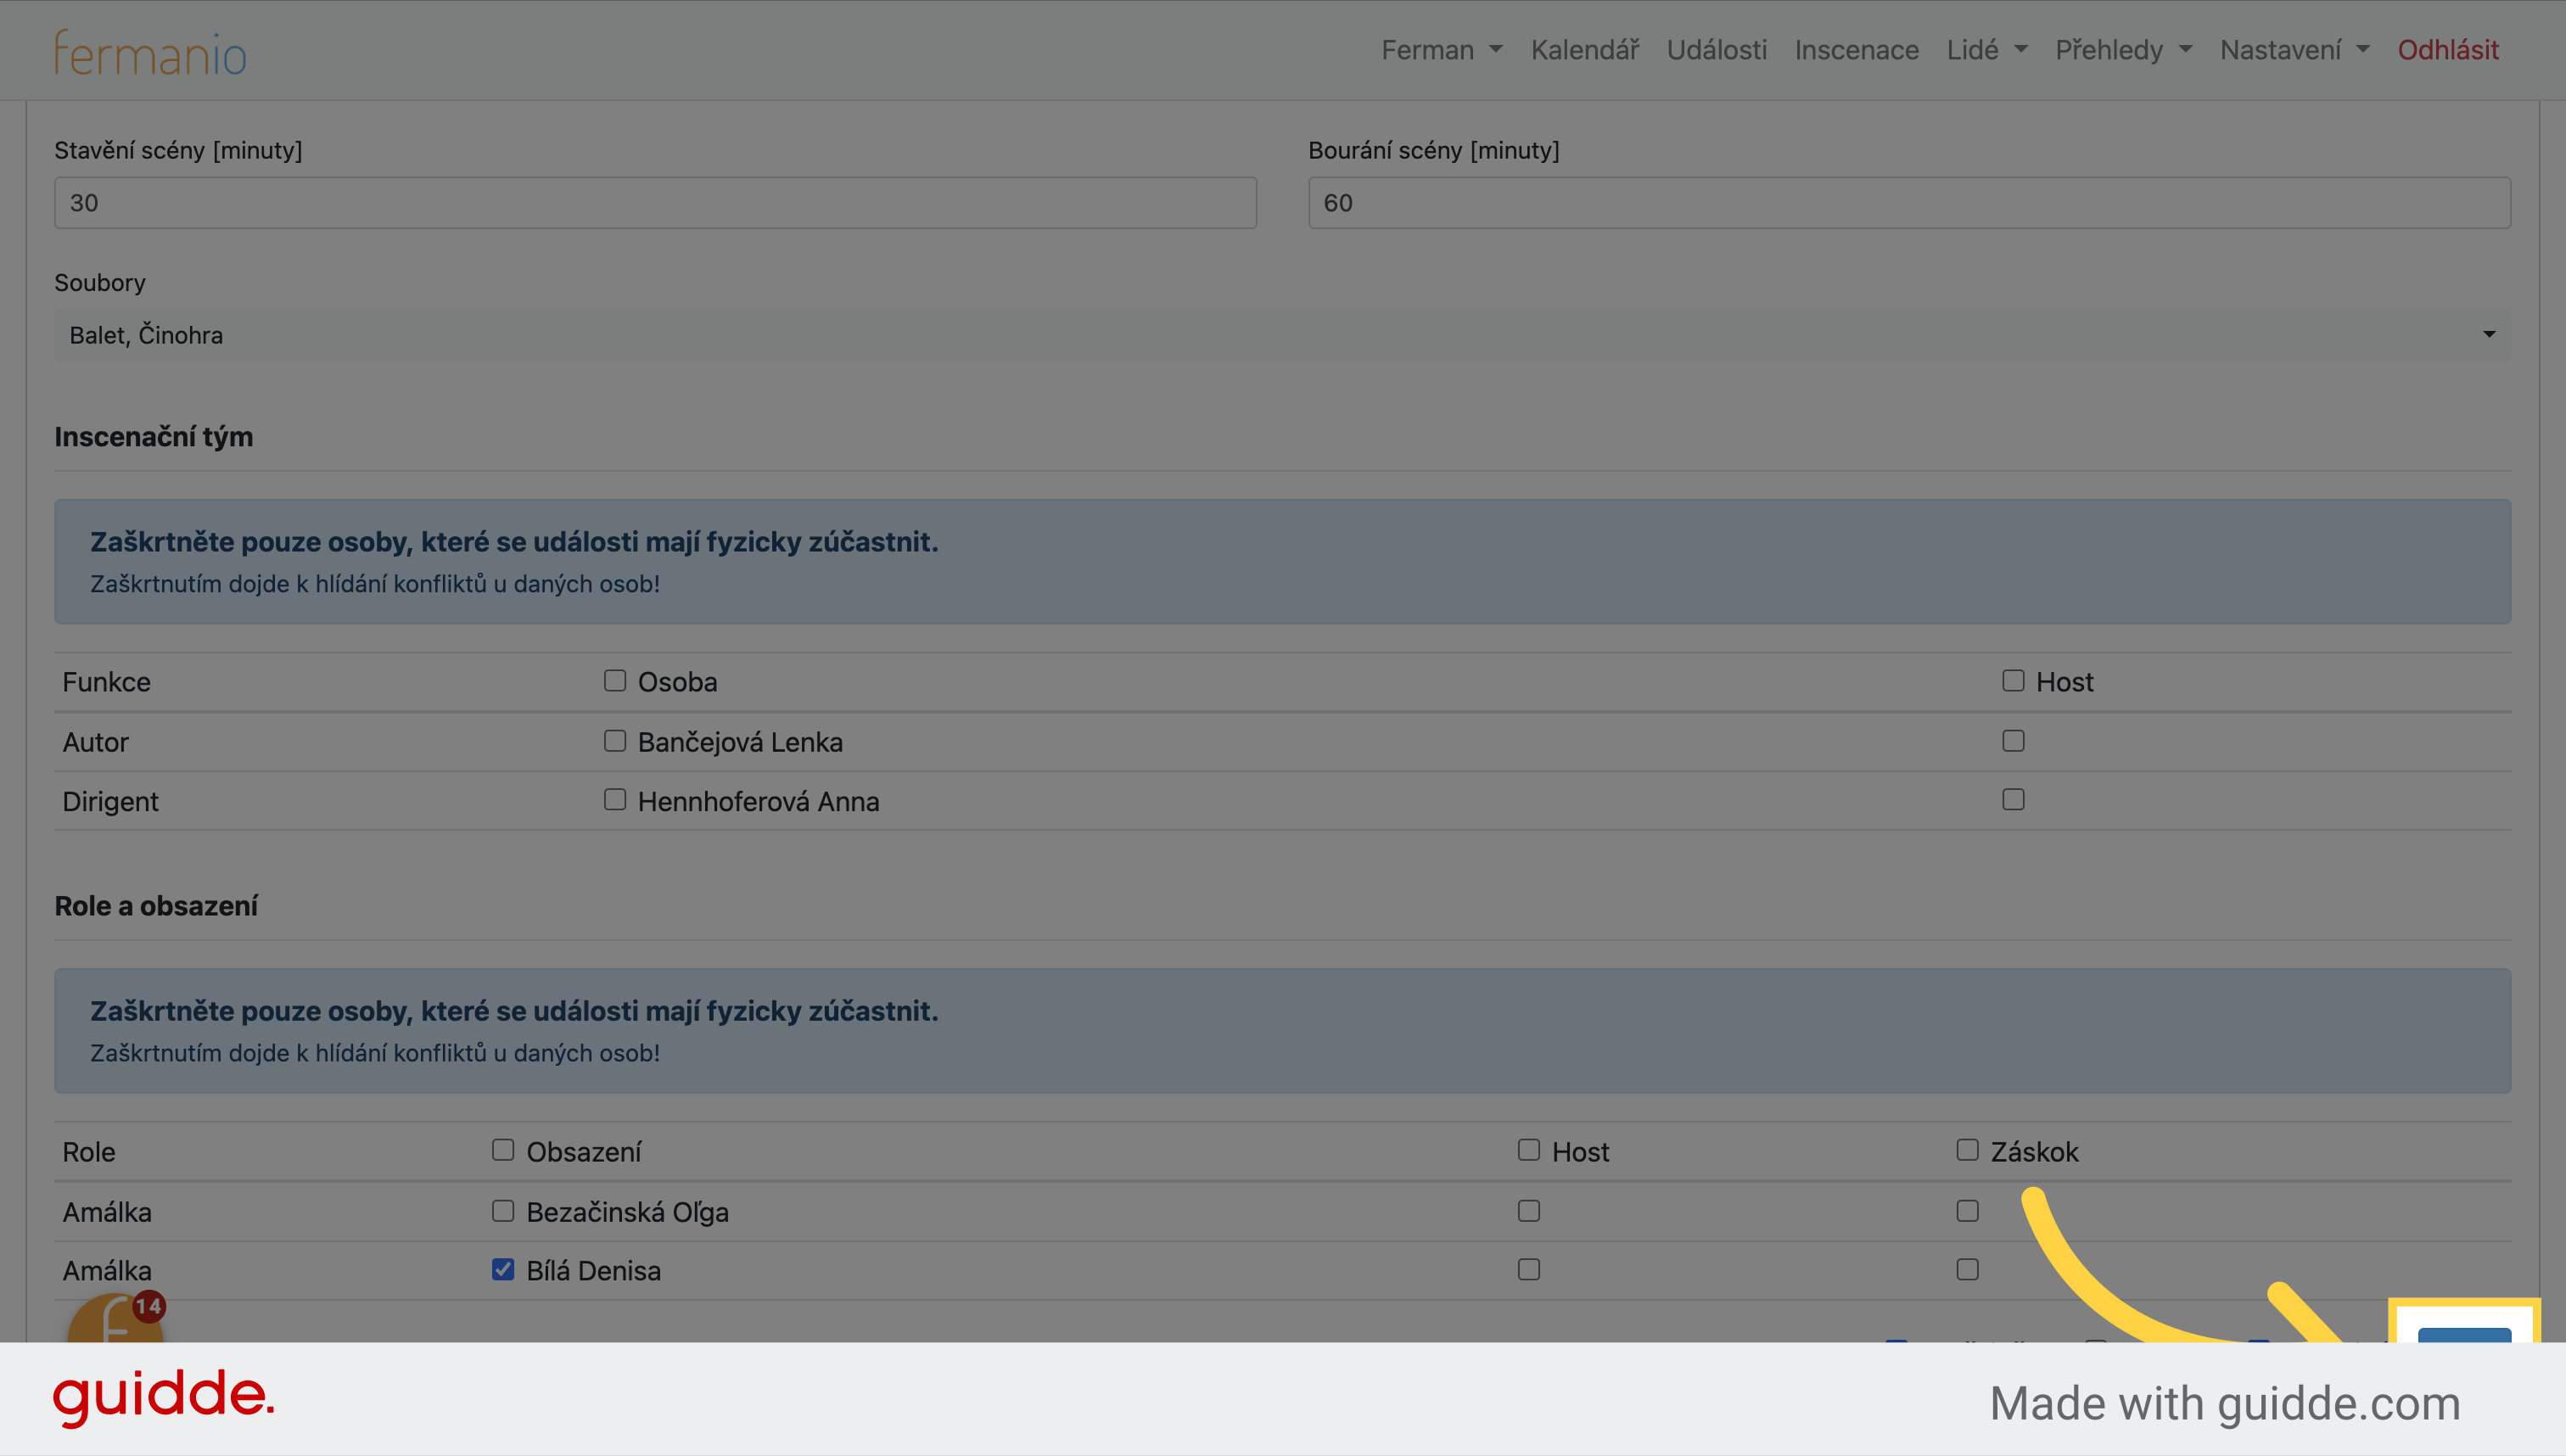
Task: Go to Kalendář page
Action: pyautogui.click(x=1584, y=50)
